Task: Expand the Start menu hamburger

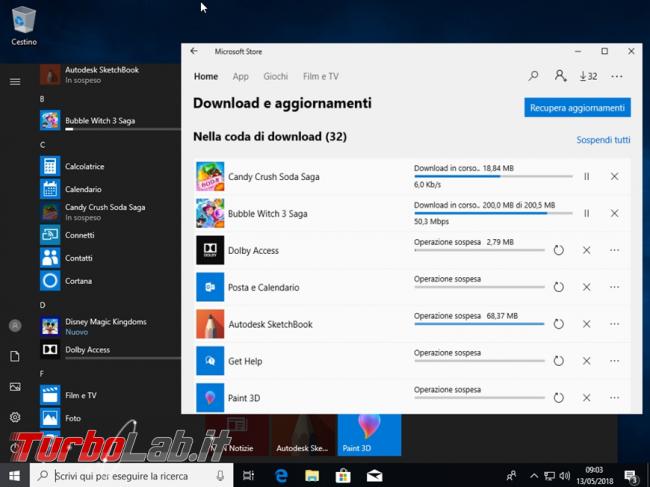Action: tap(15, 82)
